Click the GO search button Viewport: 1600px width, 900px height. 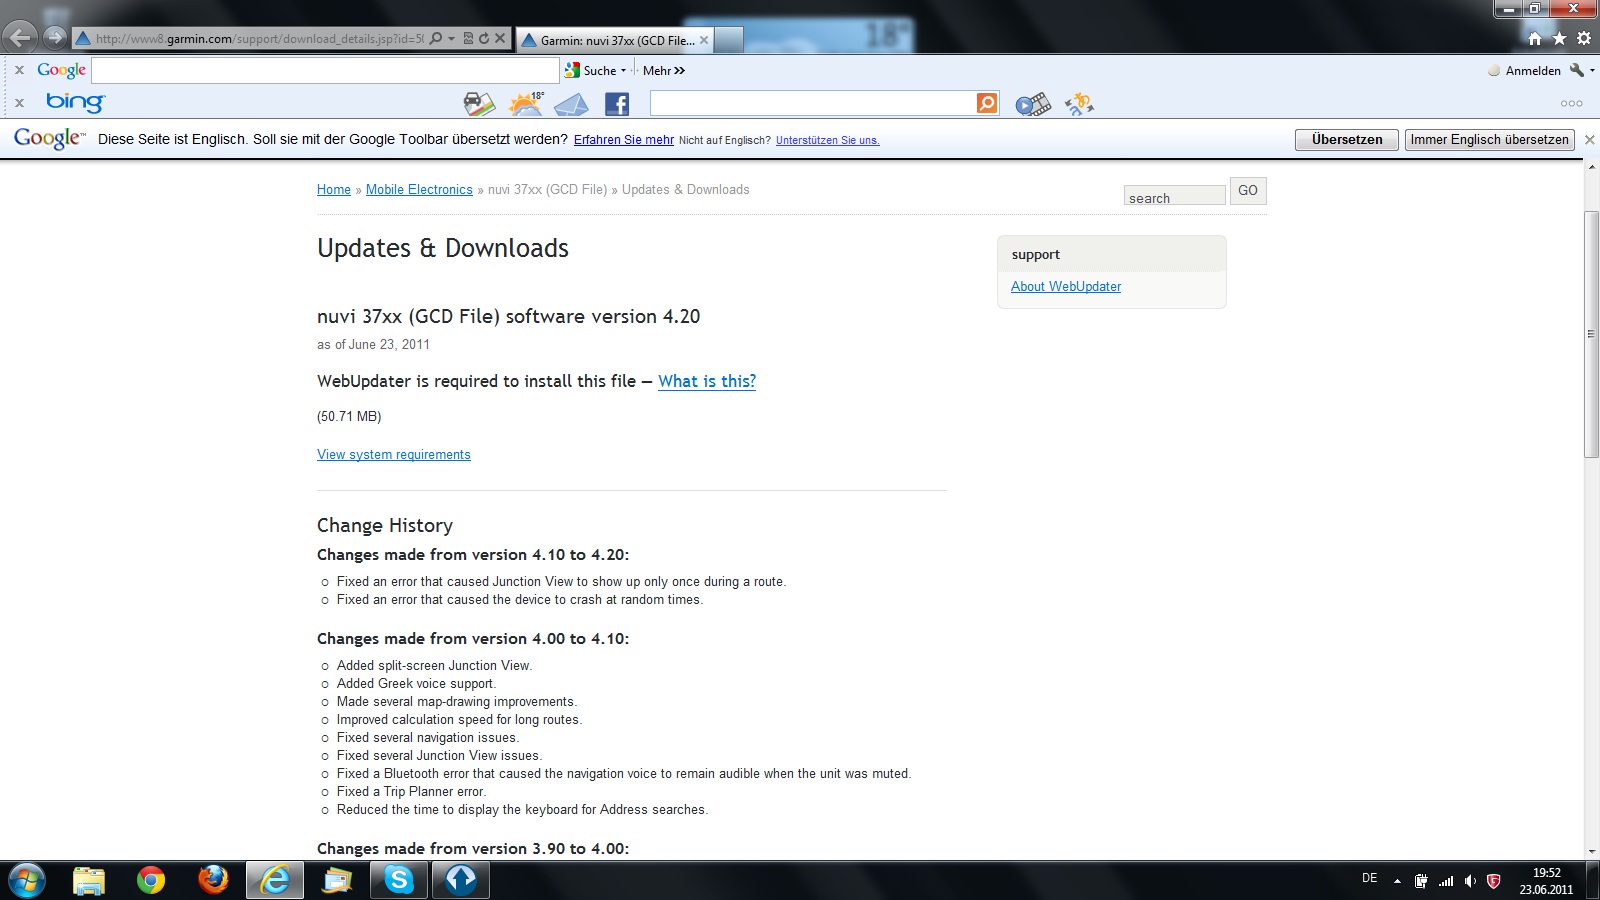1248,191
